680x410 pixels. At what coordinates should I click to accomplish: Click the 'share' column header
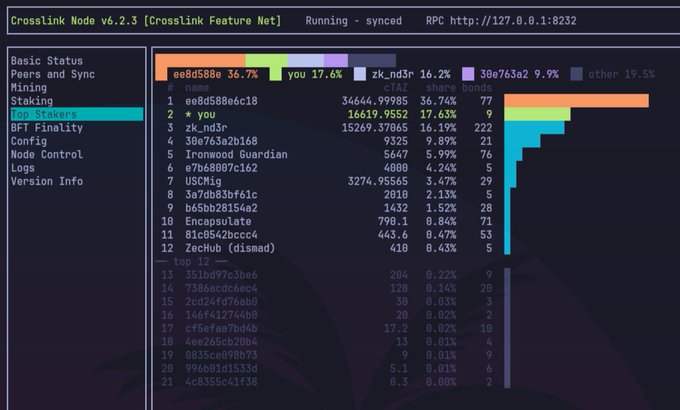441,88
